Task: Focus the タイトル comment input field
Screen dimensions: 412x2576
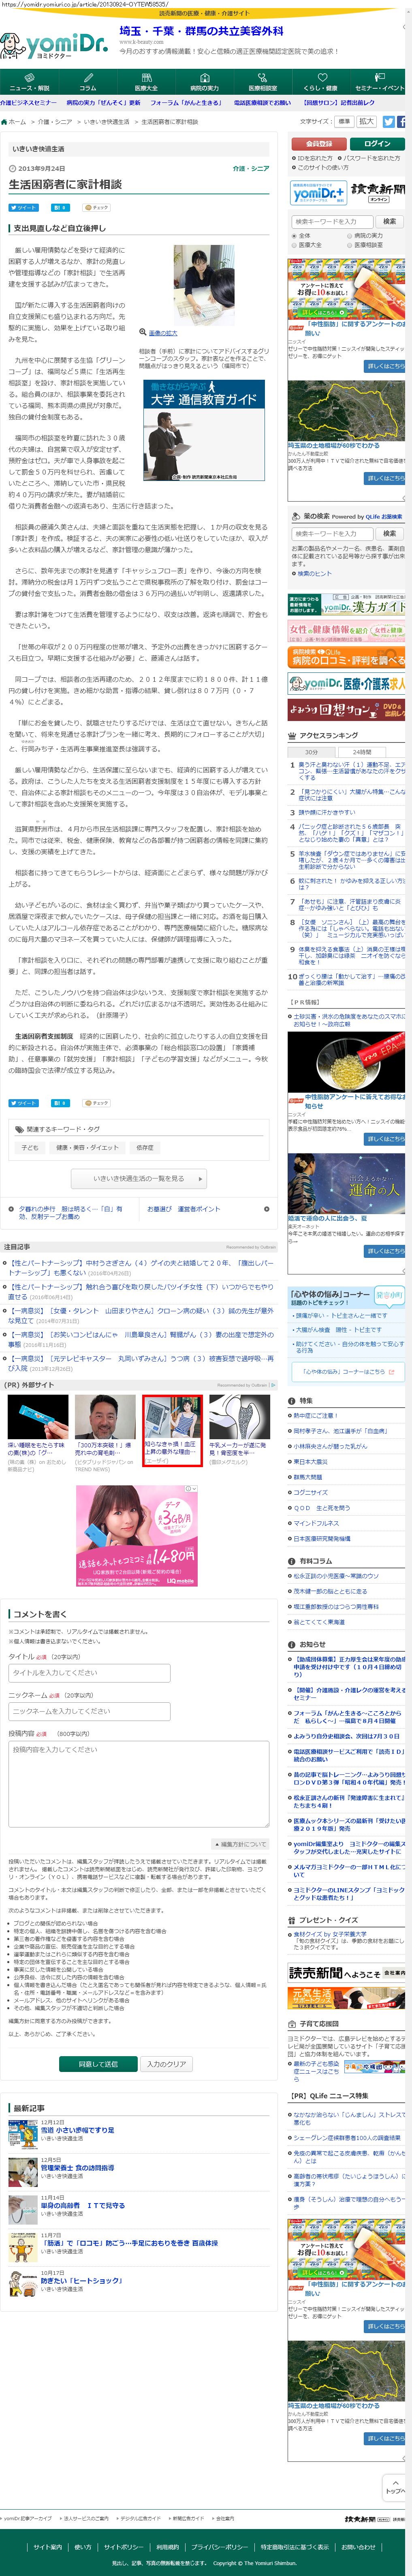Action: click(89, 1672)
